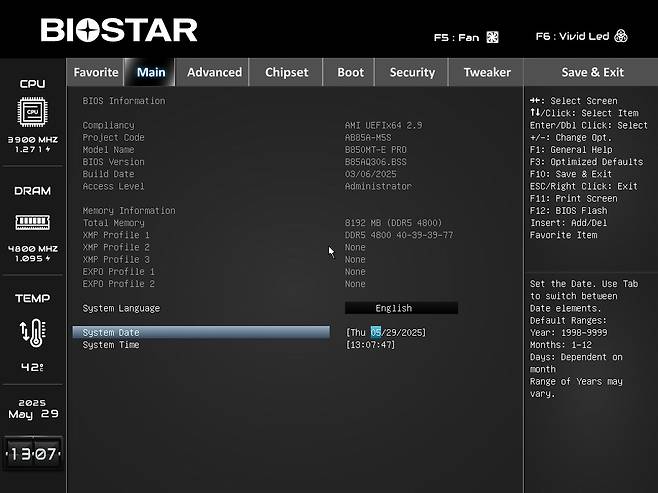Click the highlighted month 05 field
The width and height of the screenshot is (658, 493).
click(x=376, y=332)
